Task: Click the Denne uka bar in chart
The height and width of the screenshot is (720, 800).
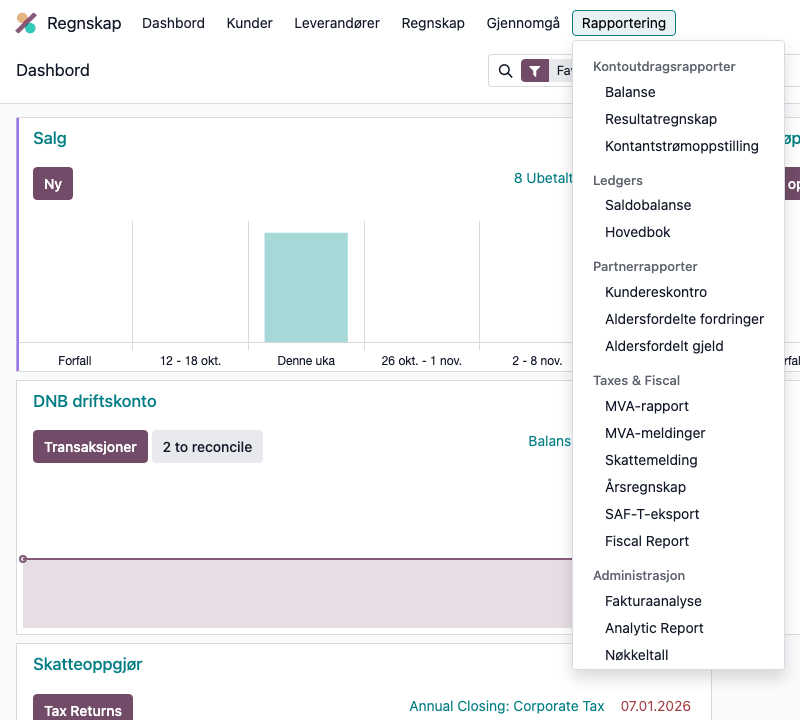Action: [x=306, y=287]
